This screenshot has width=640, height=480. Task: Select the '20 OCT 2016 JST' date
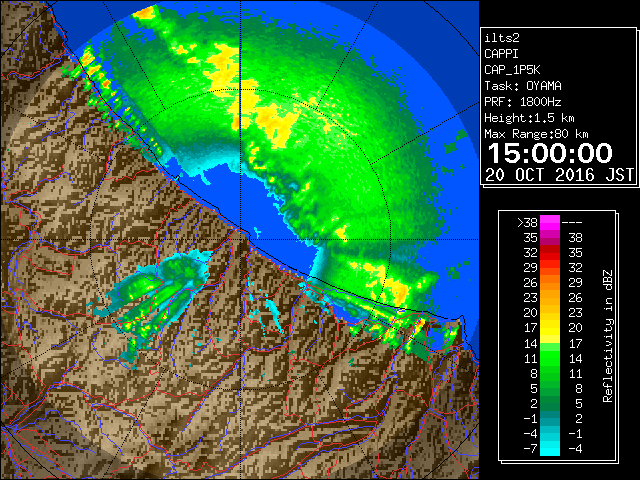pos(560,175)
